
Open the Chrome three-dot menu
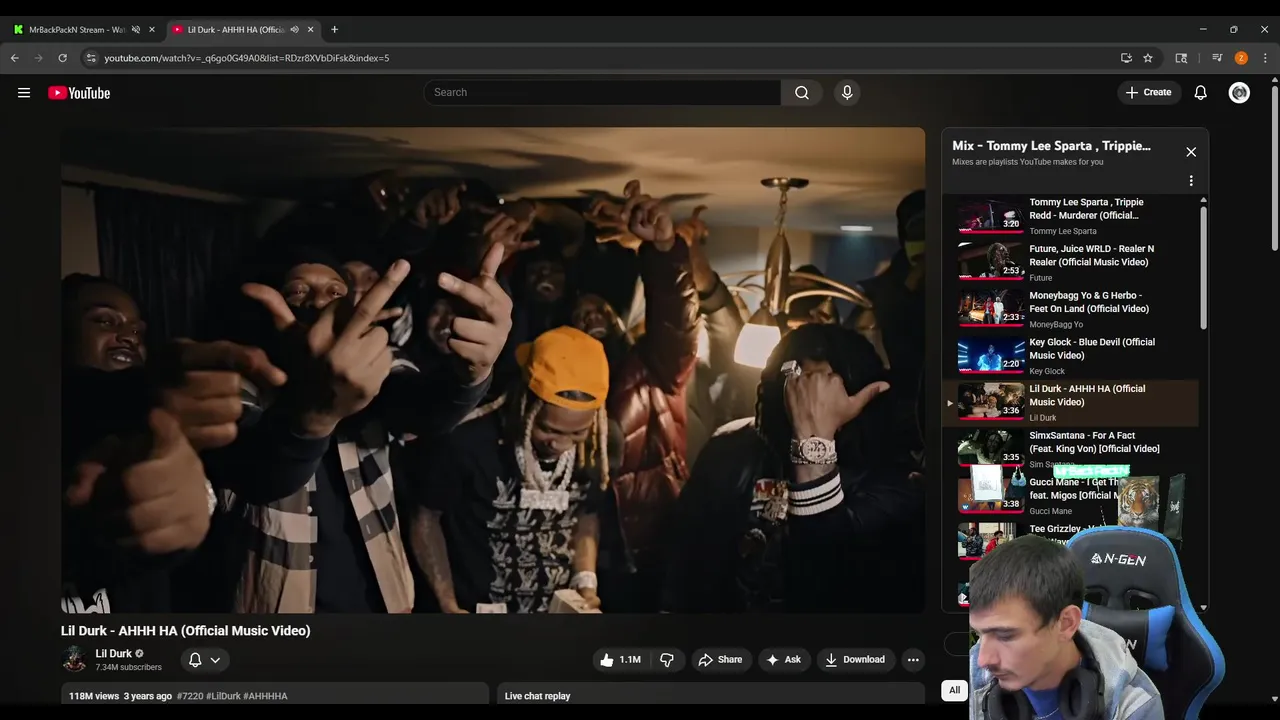1265,58
